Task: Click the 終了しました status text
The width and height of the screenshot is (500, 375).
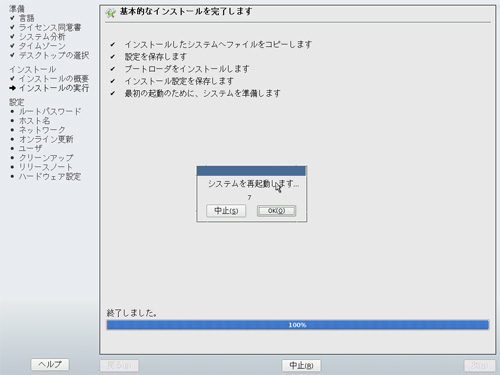Action: coord(132,313)
